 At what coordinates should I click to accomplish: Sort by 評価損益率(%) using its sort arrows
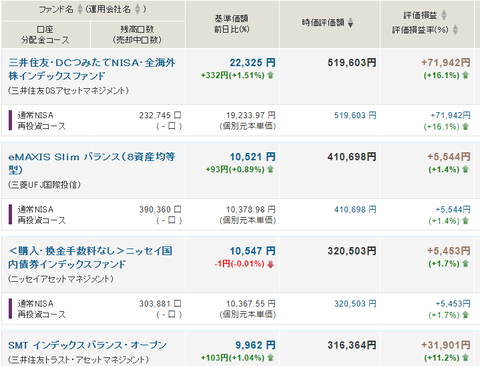(455, 30)
